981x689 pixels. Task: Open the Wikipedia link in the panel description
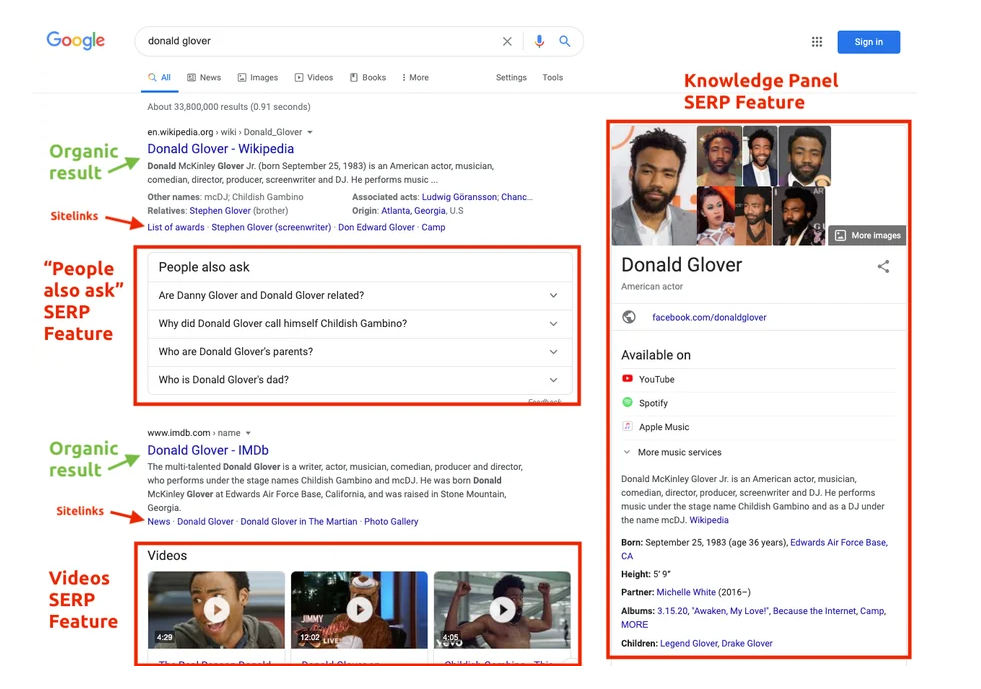[709, 520]
